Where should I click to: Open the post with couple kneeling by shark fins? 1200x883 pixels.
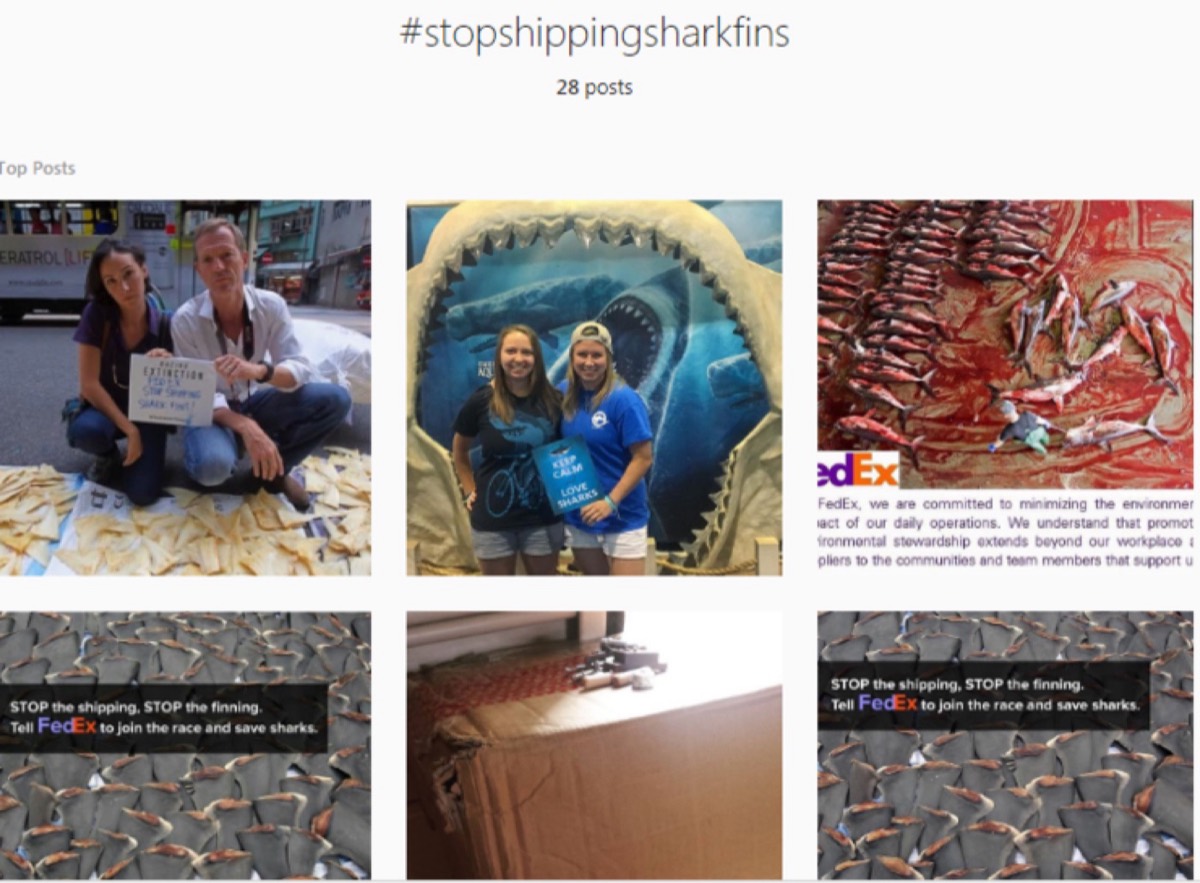point(185,388)
